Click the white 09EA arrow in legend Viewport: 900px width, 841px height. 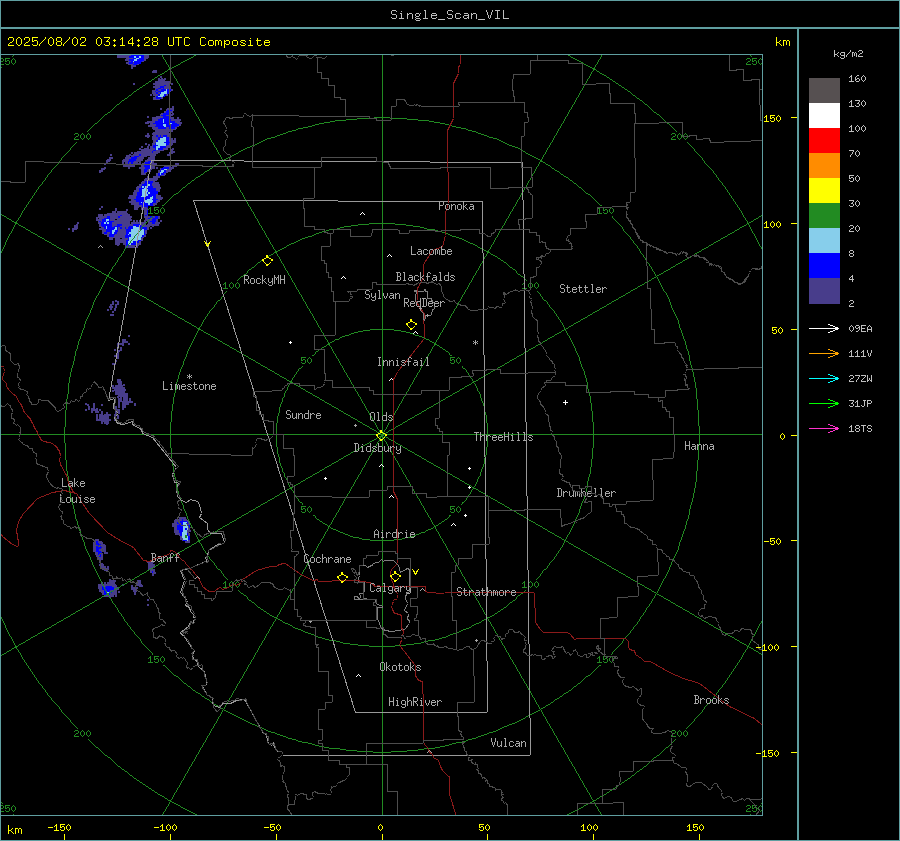point(824,328)
